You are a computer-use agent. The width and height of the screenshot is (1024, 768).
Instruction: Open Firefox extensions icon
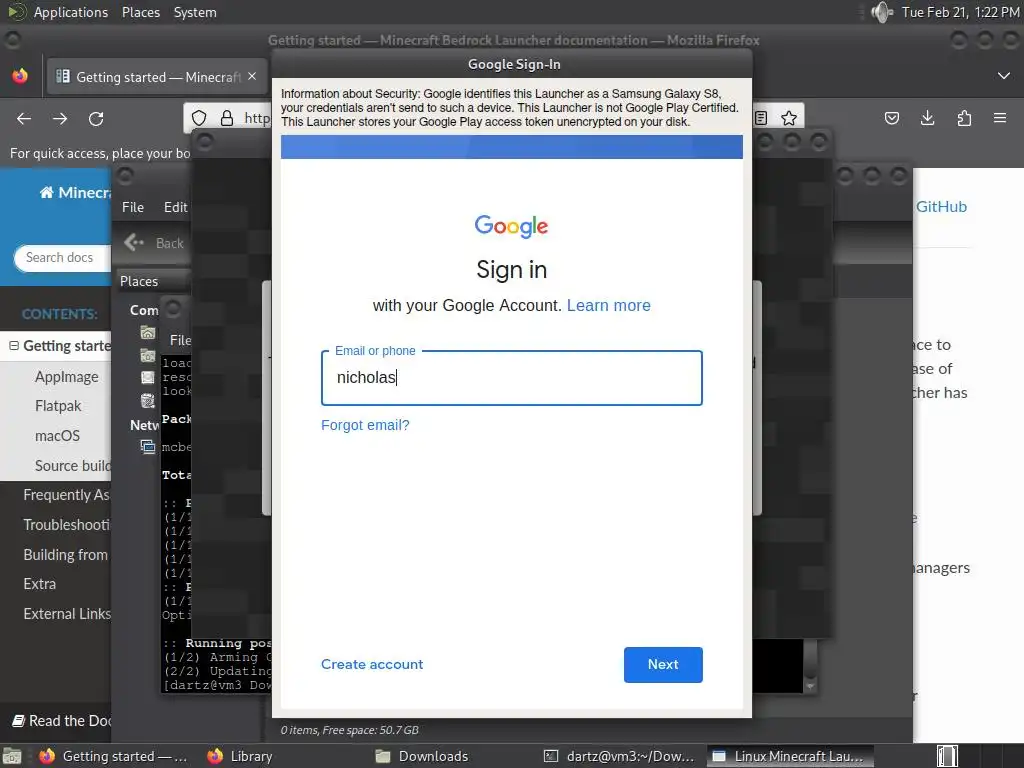pyautogui.click(x=964, y=118)
